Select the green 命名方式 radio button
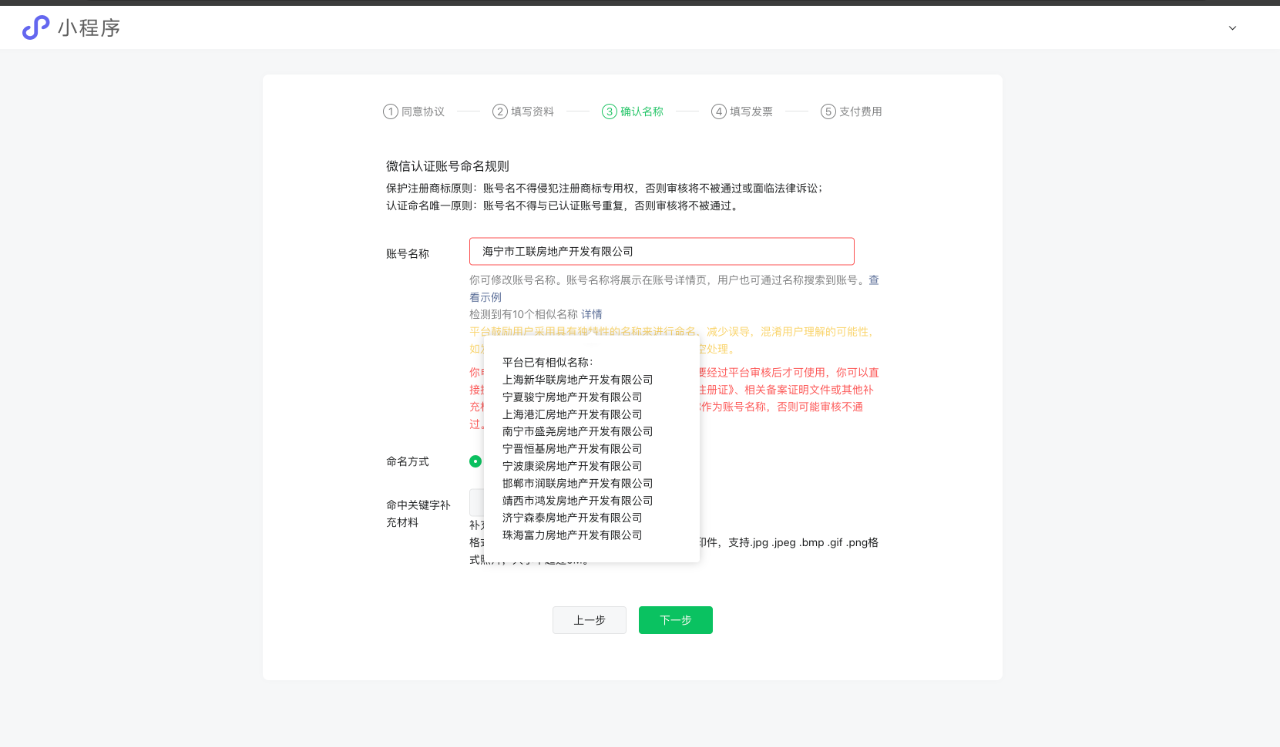The height and width of the screenshot is (747, 1280). (x=475, y=461)
